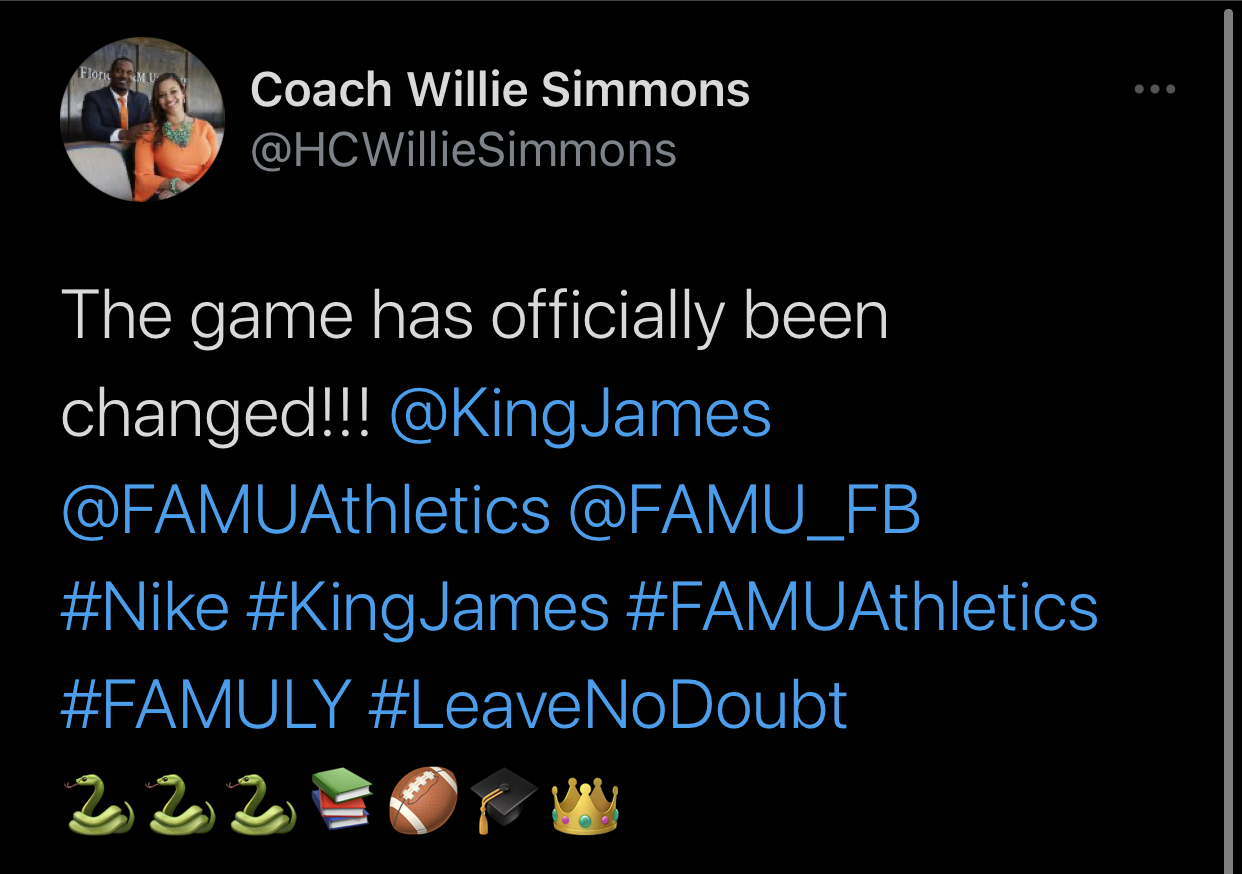Click the snake emoji beside the books
The image size is (1242, 874).
click(265, 803)
